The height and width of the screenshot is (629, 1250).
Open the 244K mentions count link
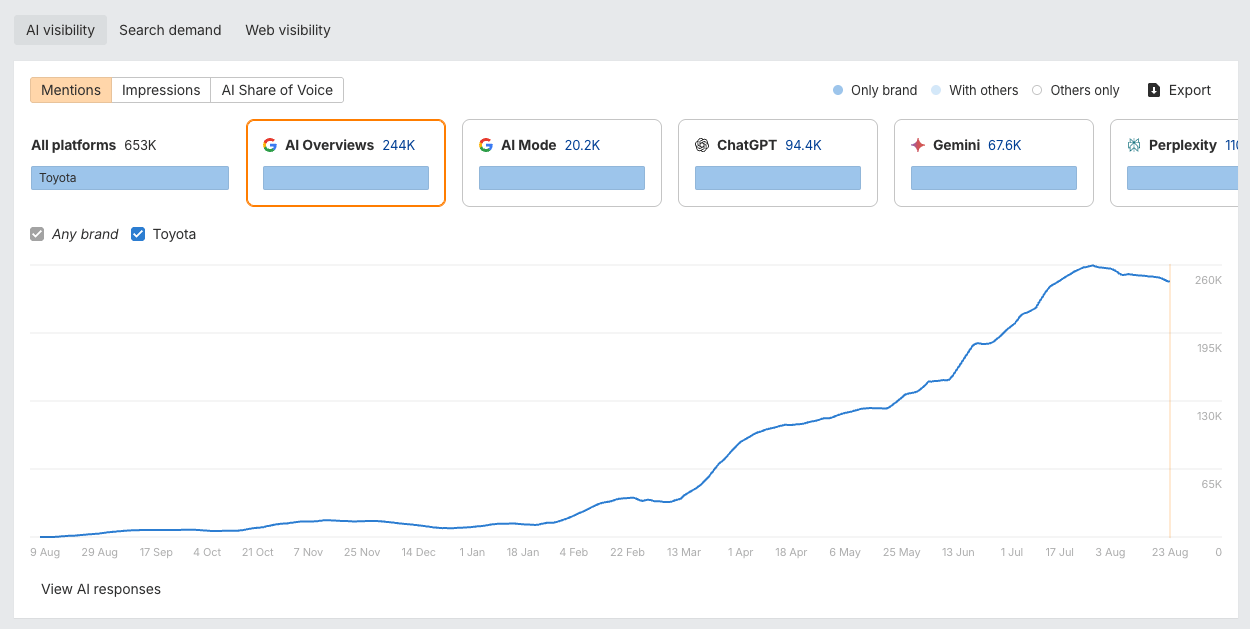399,145
